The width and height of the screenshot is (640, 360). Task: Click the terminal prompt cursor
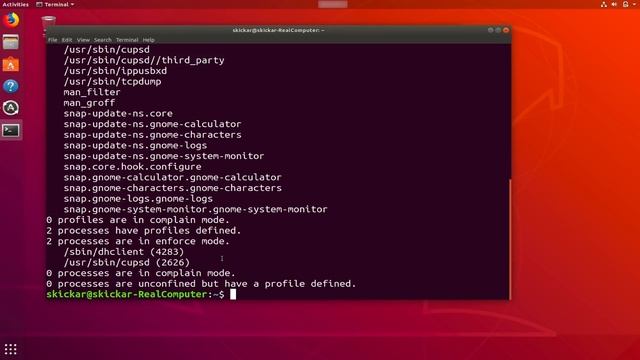tap(233, 294)
